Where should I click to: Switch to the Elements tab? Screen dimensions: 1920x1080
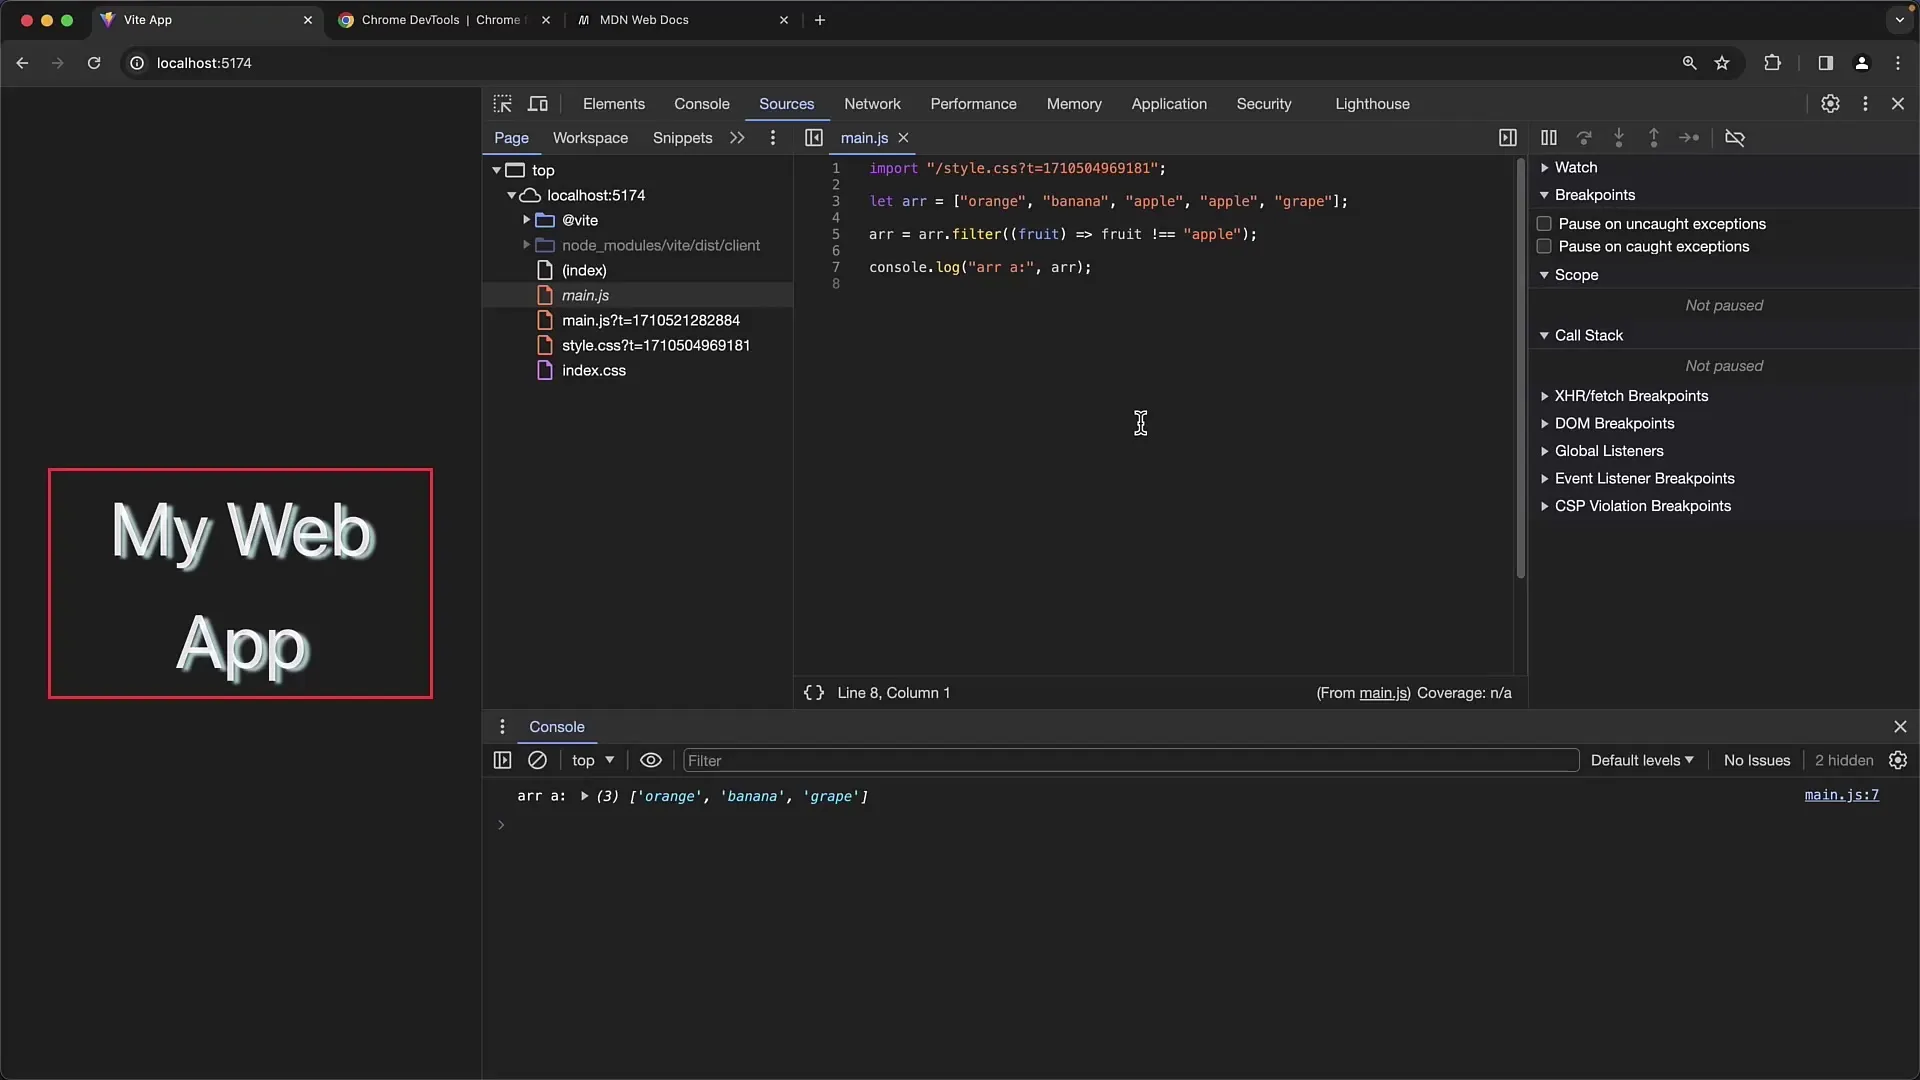tap(614, 104)
